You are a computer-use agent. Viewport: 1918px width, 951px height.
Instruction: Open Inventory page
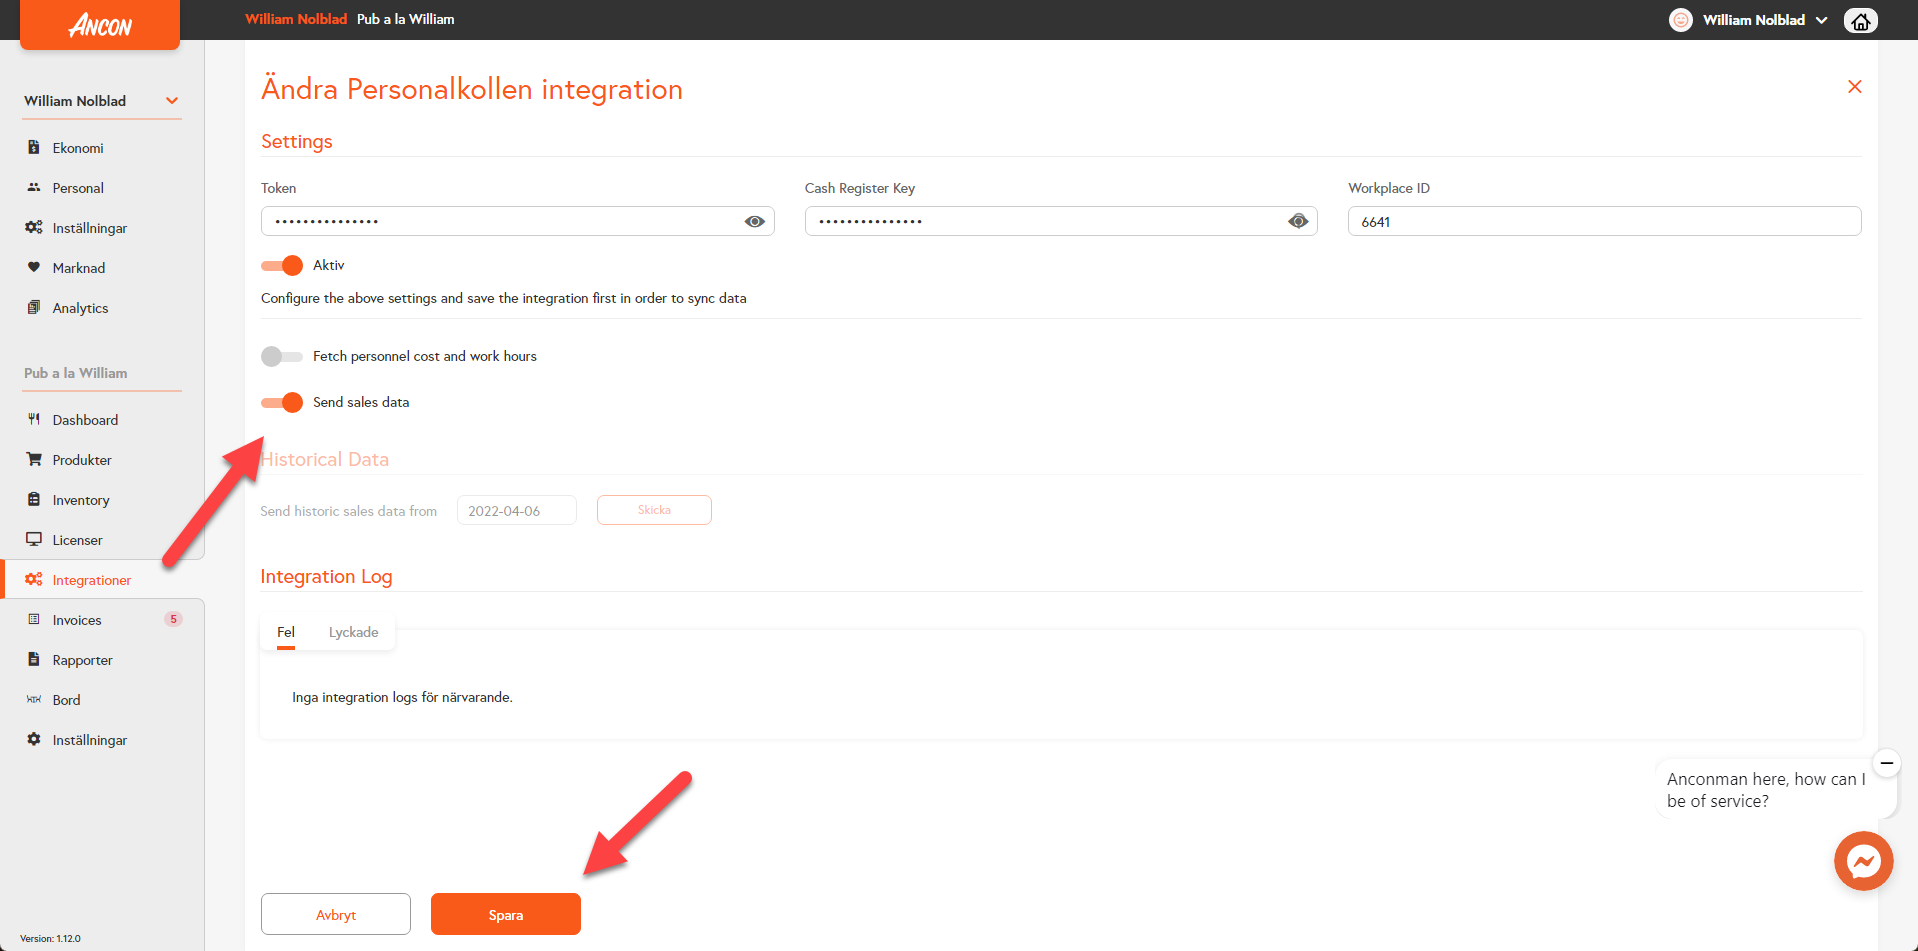[81, 500]
